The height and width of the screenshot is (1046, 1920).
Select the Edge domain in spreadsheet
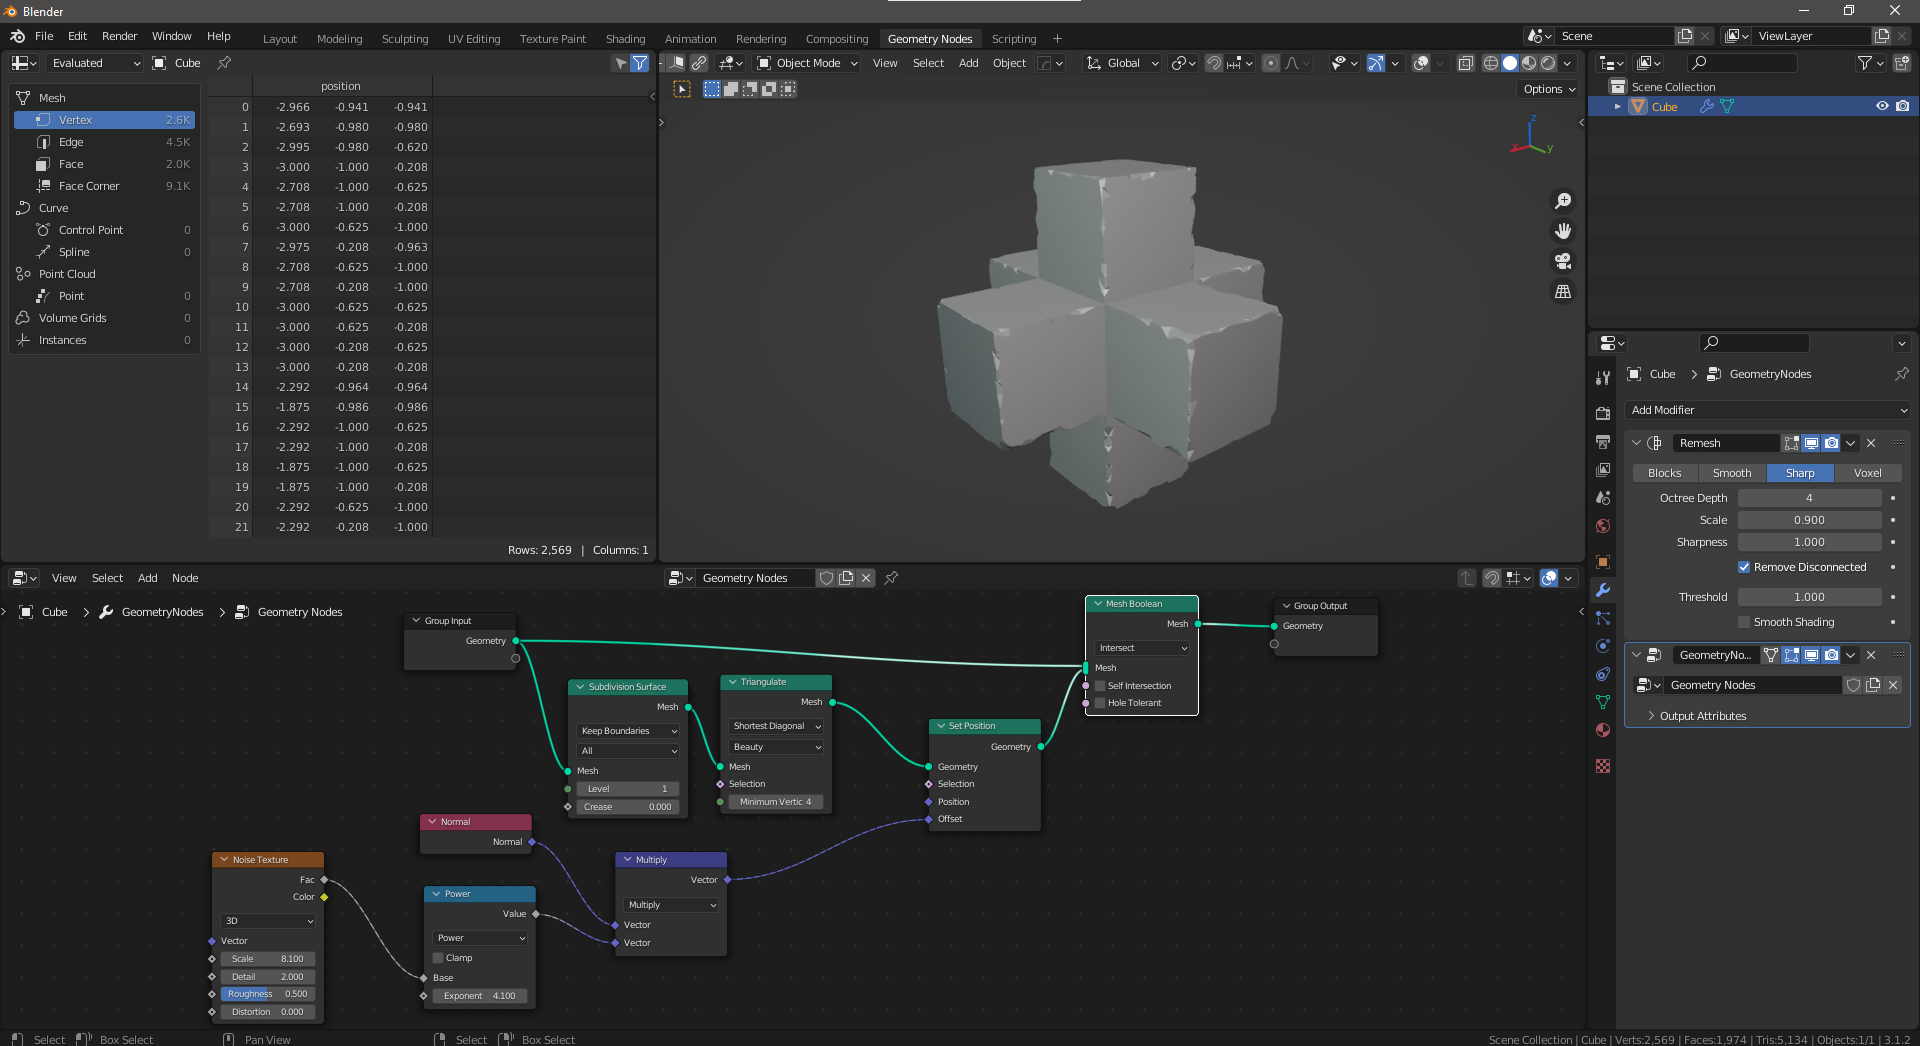pos(71,142)
